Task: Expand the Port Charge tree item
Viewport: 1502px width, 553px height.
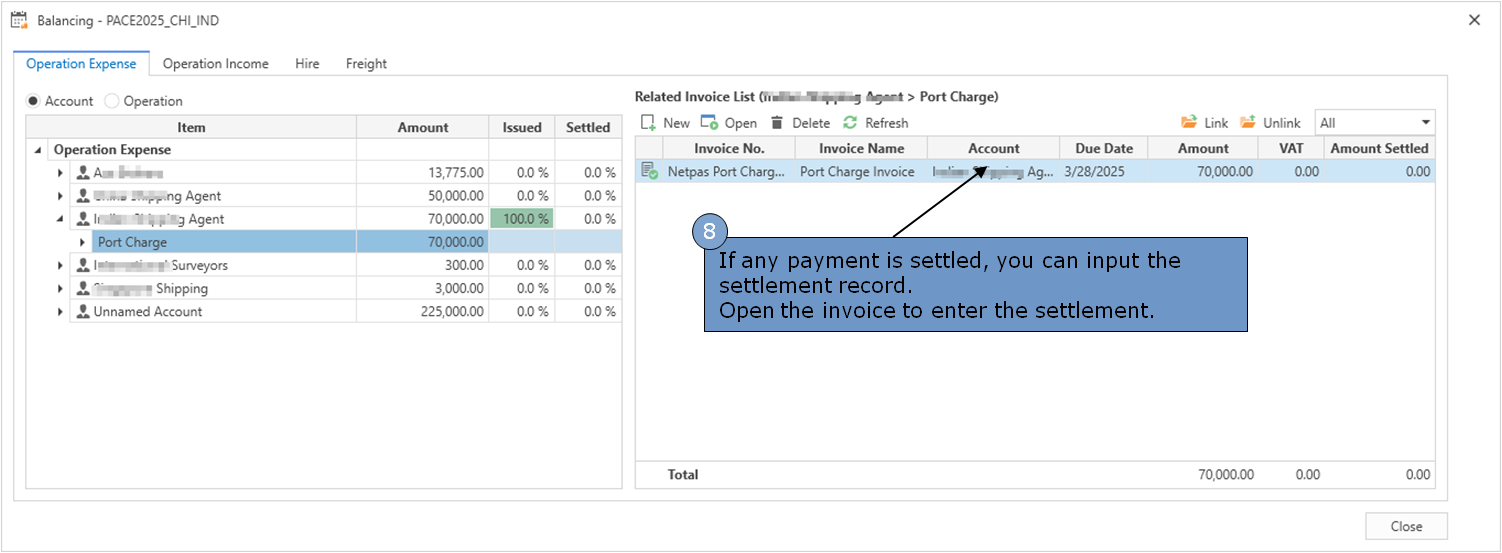Action: [83, 242]
